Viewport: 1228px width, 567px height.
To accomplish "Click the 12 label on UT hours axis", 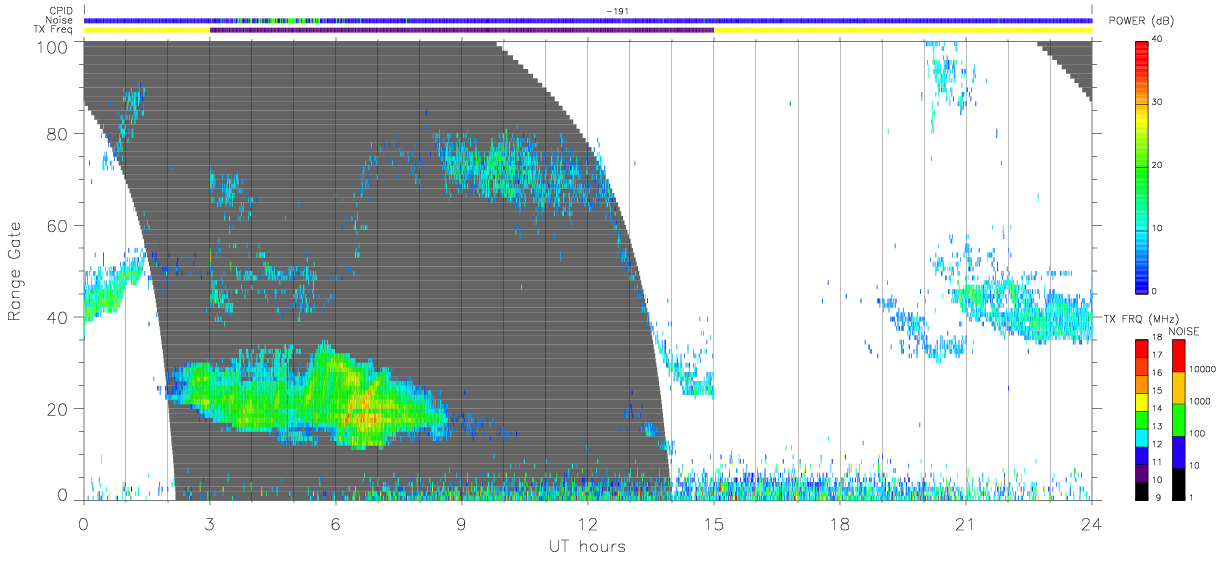I will (588, 522).
